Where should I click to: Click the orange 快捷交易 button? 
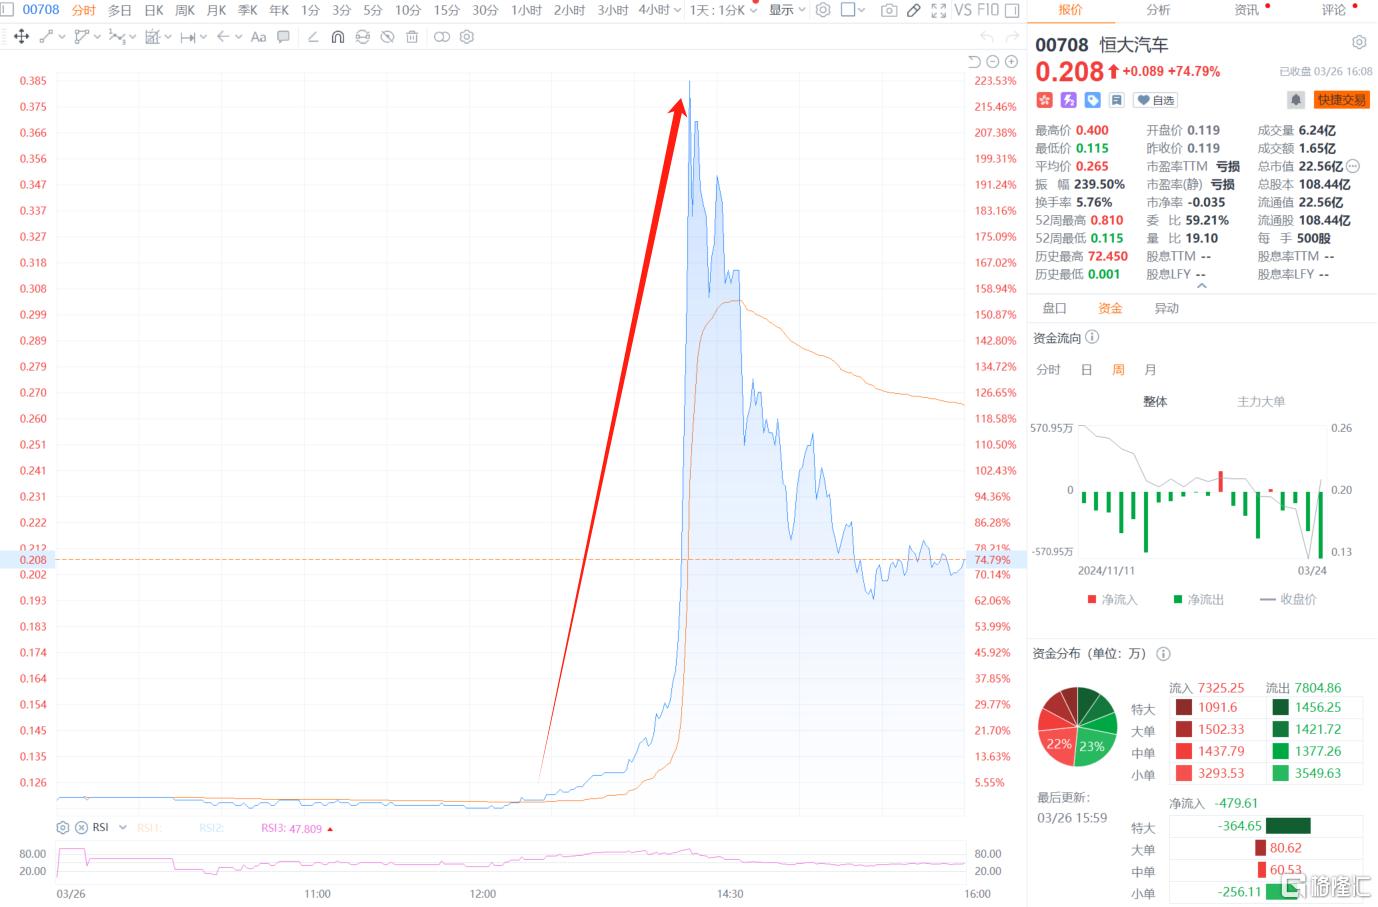tap(1341, 100)
